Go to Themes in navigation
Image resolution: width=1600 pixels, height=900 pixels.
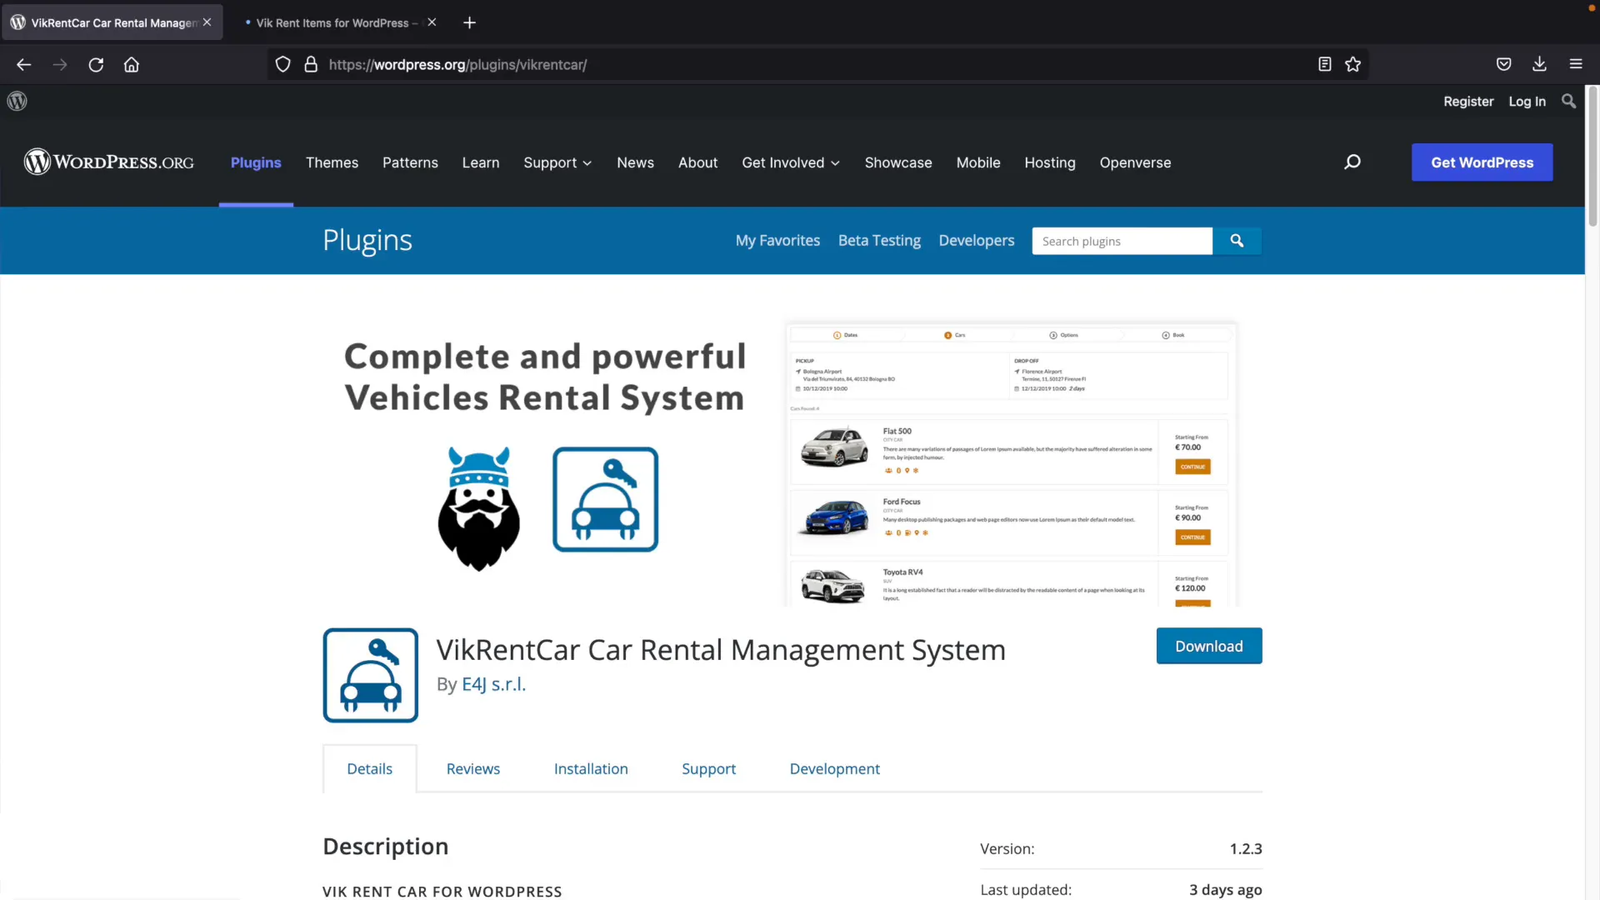coord(332,162)
